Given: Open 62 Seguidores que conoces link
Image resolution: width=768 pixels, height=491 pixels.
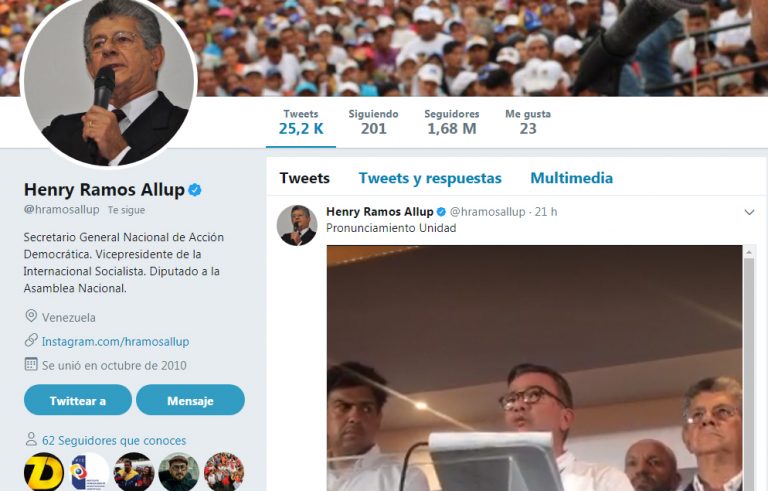Looking at the screenshot, I should tap(114, 441).
